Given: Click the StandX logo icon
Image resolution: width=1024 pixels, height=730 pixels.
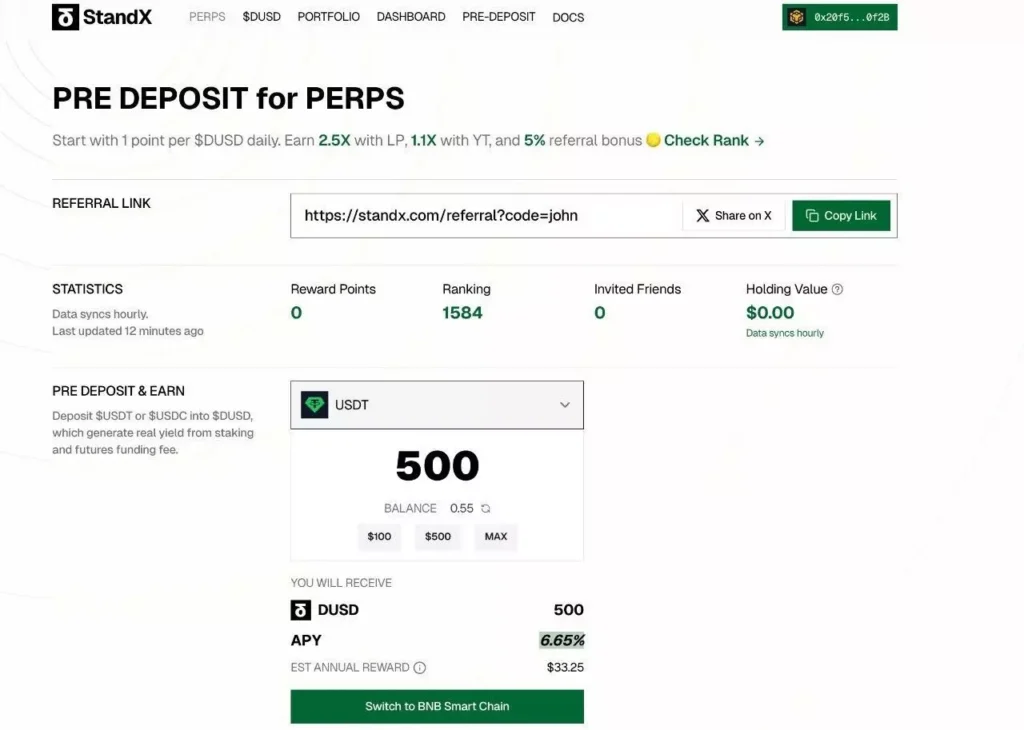Looking at the screenshot, I should (x=65, y=17).
